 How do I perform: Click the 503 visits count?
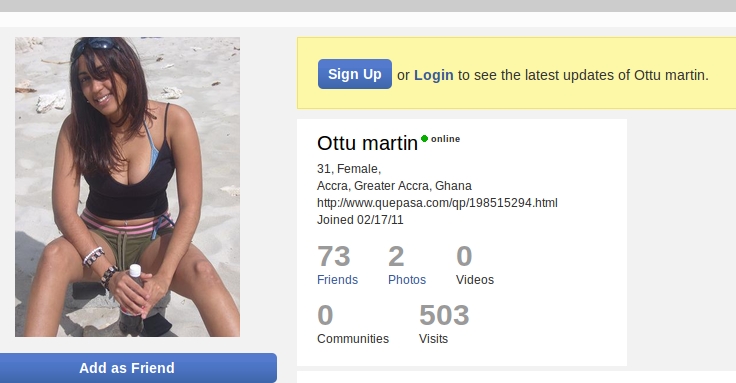444,315
